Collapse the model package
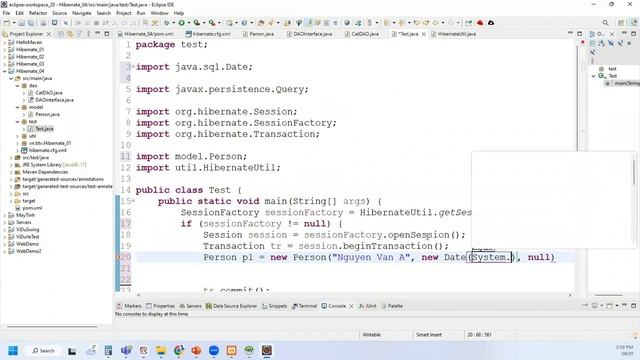The height and width of the screenshot is (360, 640). tap(18, 107)
